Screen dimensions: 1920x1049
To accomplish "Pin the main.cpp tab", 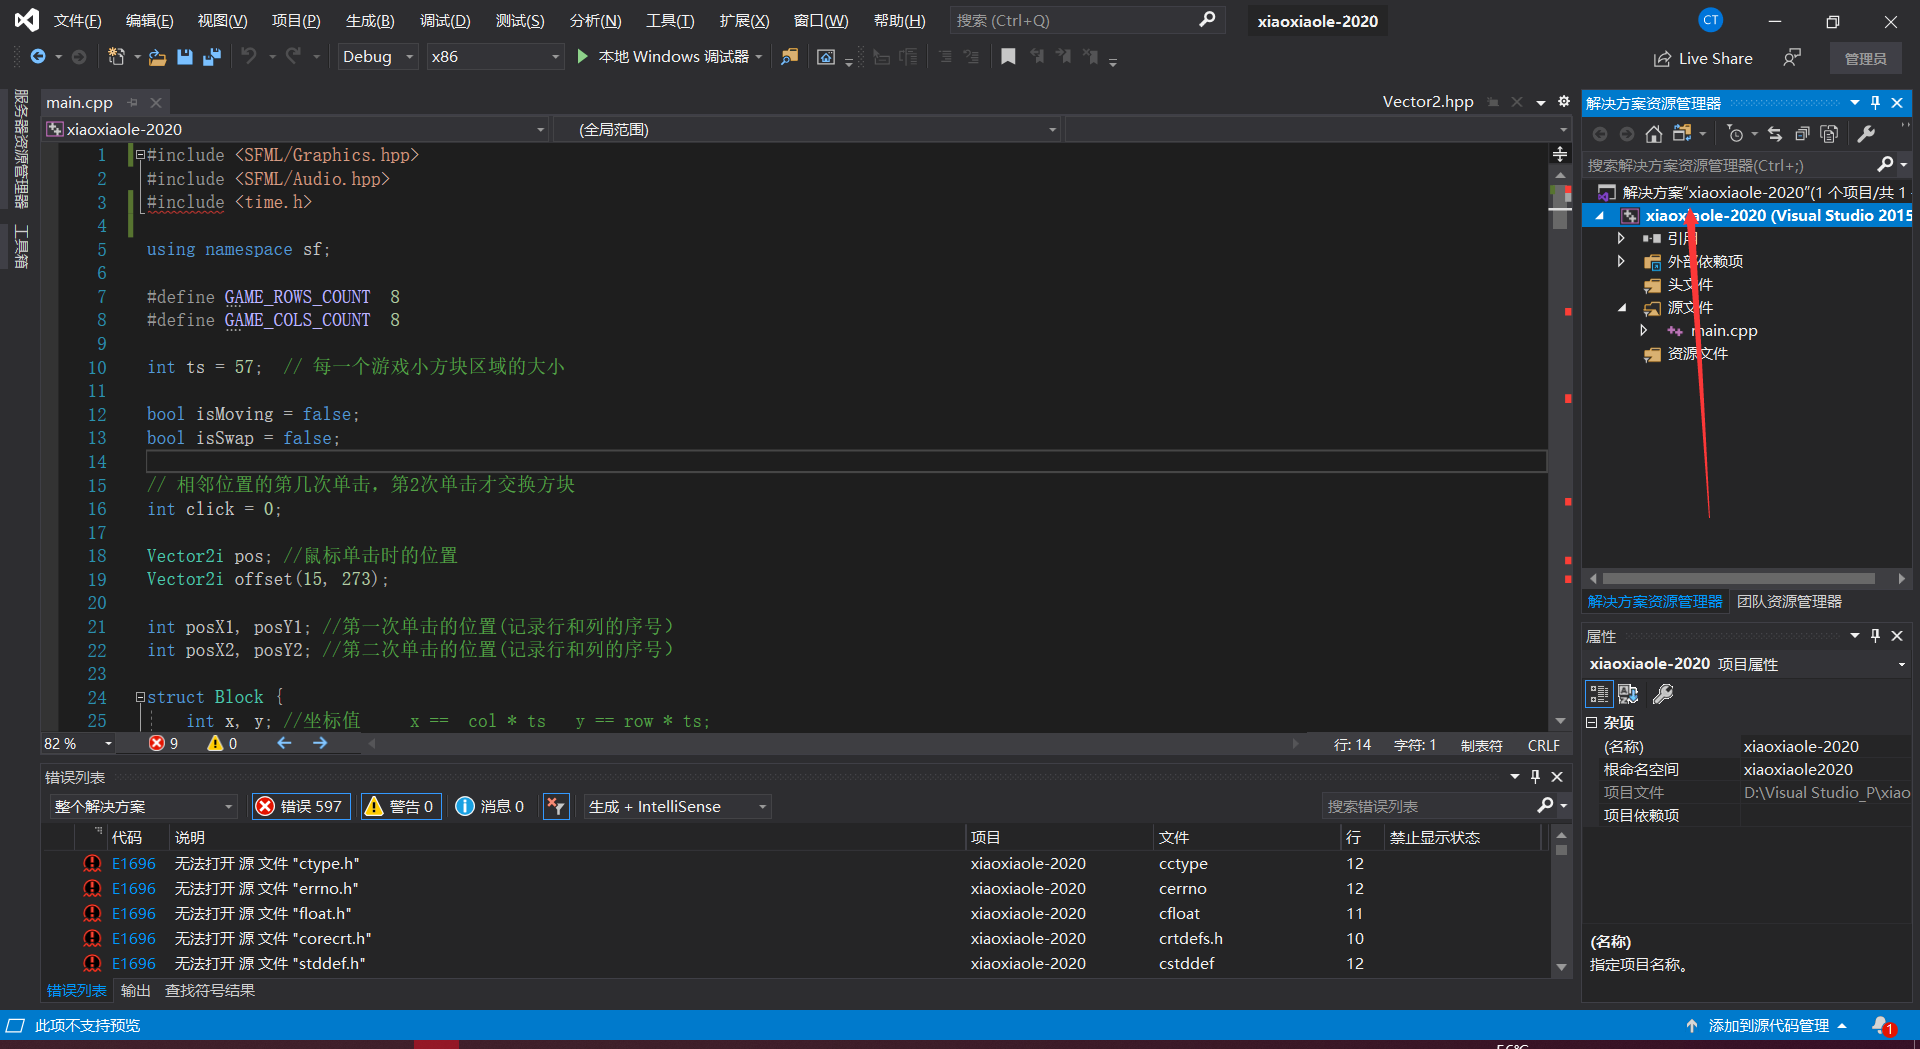I will pyautogui.click(x=132, y=103).
